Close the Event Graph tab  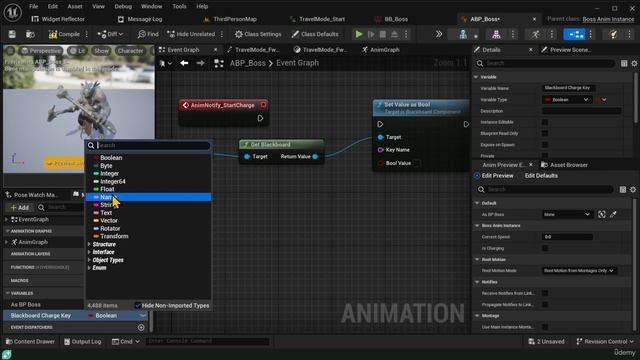pyautogui.click(x=216, y=50)
